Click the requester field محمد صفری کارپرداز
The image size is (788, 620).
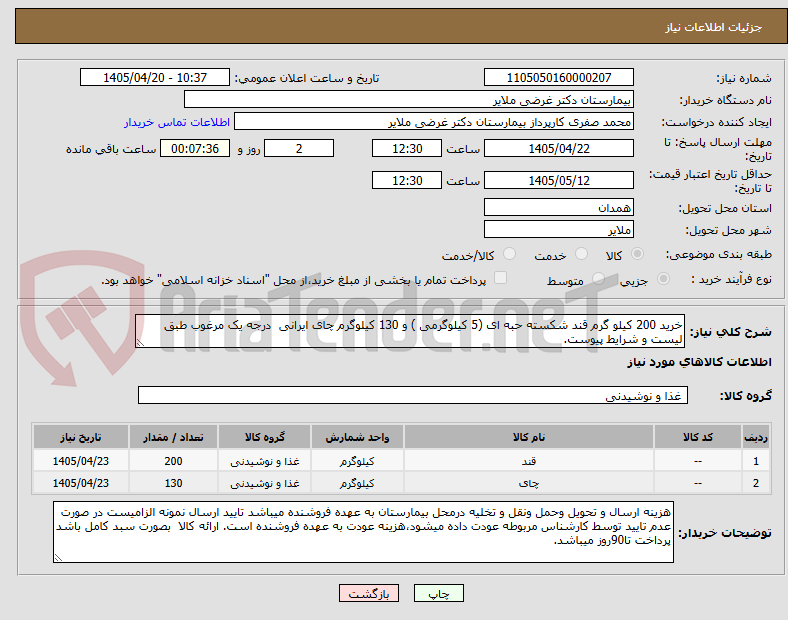tap(434, 122)
